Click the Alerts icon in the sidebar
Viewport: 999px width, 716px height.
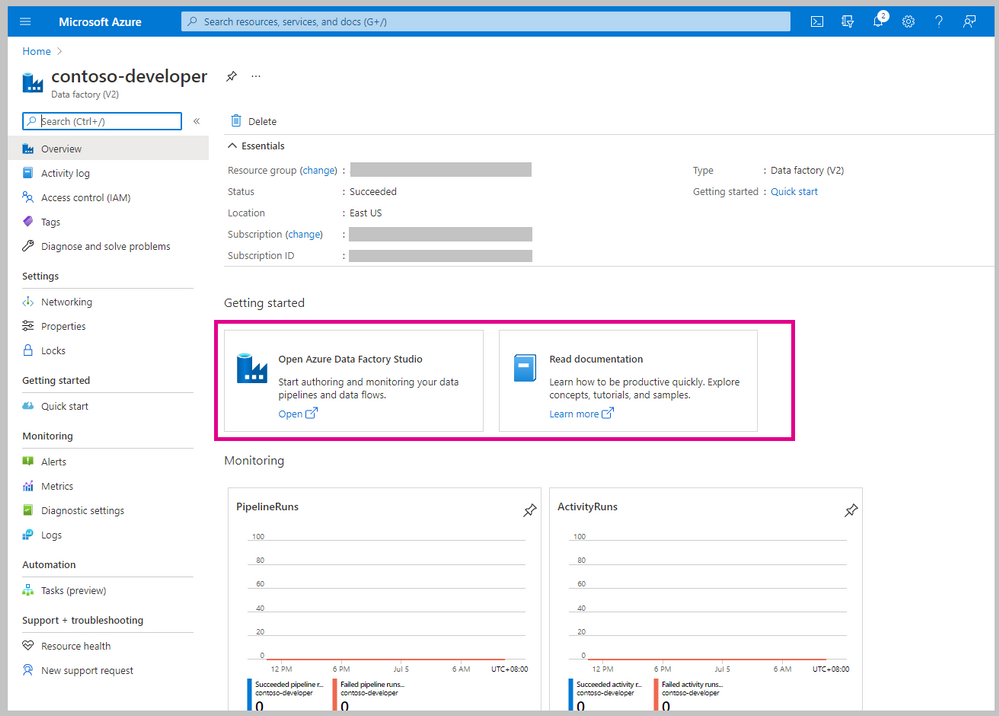(27, 461)
